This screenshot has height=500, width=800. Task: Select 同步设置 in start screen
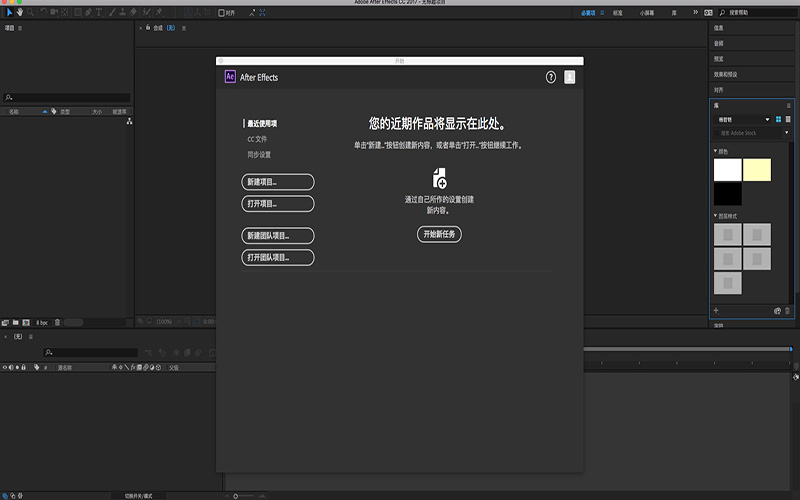click(259, 155)
